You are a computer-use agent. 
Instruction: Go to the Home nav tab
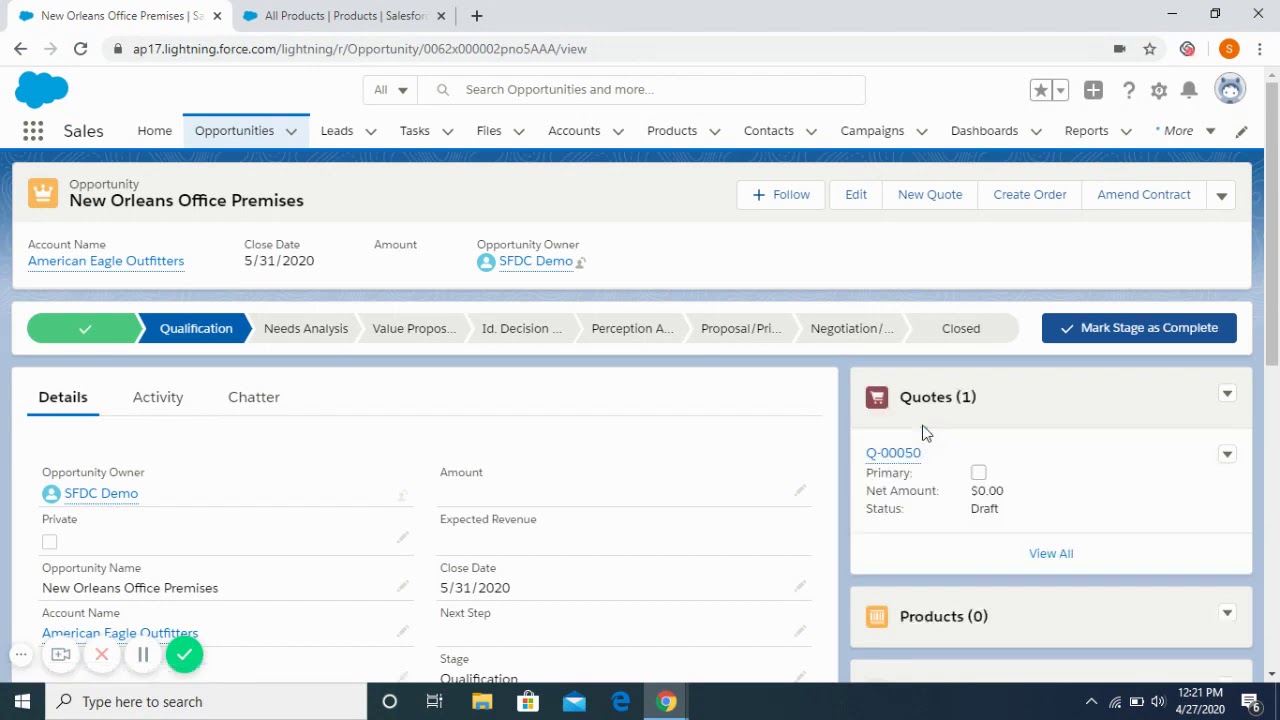(155, 131)
